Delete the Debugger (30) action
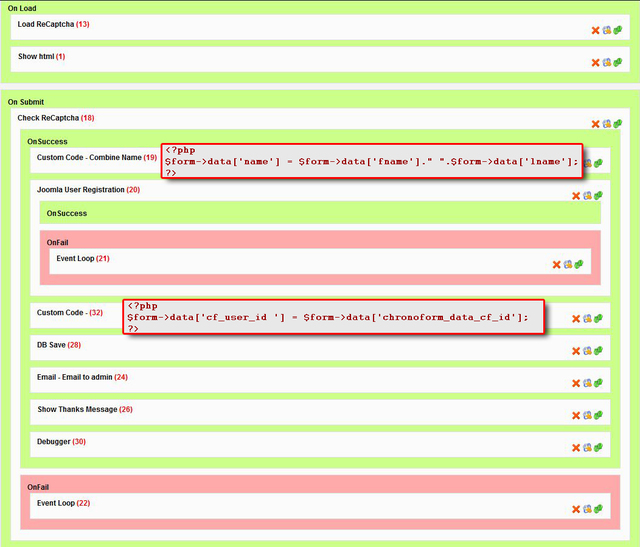Screen dimensions: 640x547 click(576, 448)
